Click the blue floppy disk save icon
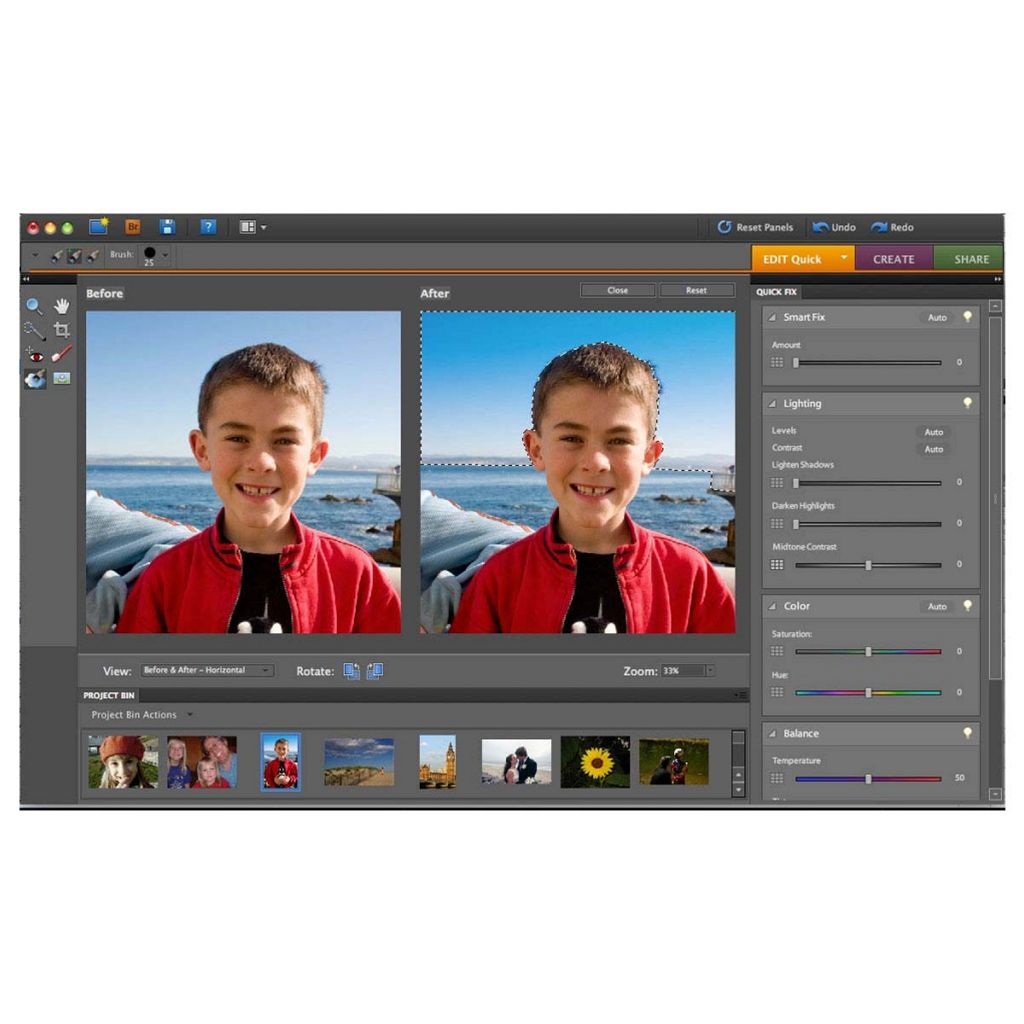Viewport: 1024px width, 1024px height. (x=168, y=227)
